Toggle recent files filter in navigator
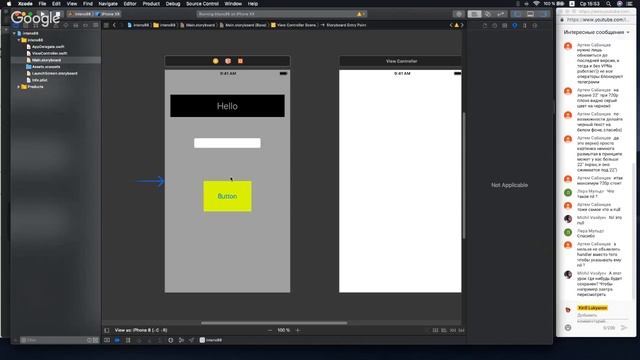Image resolution: width=640 pixels, height=360 pixels. pos(89,340)
